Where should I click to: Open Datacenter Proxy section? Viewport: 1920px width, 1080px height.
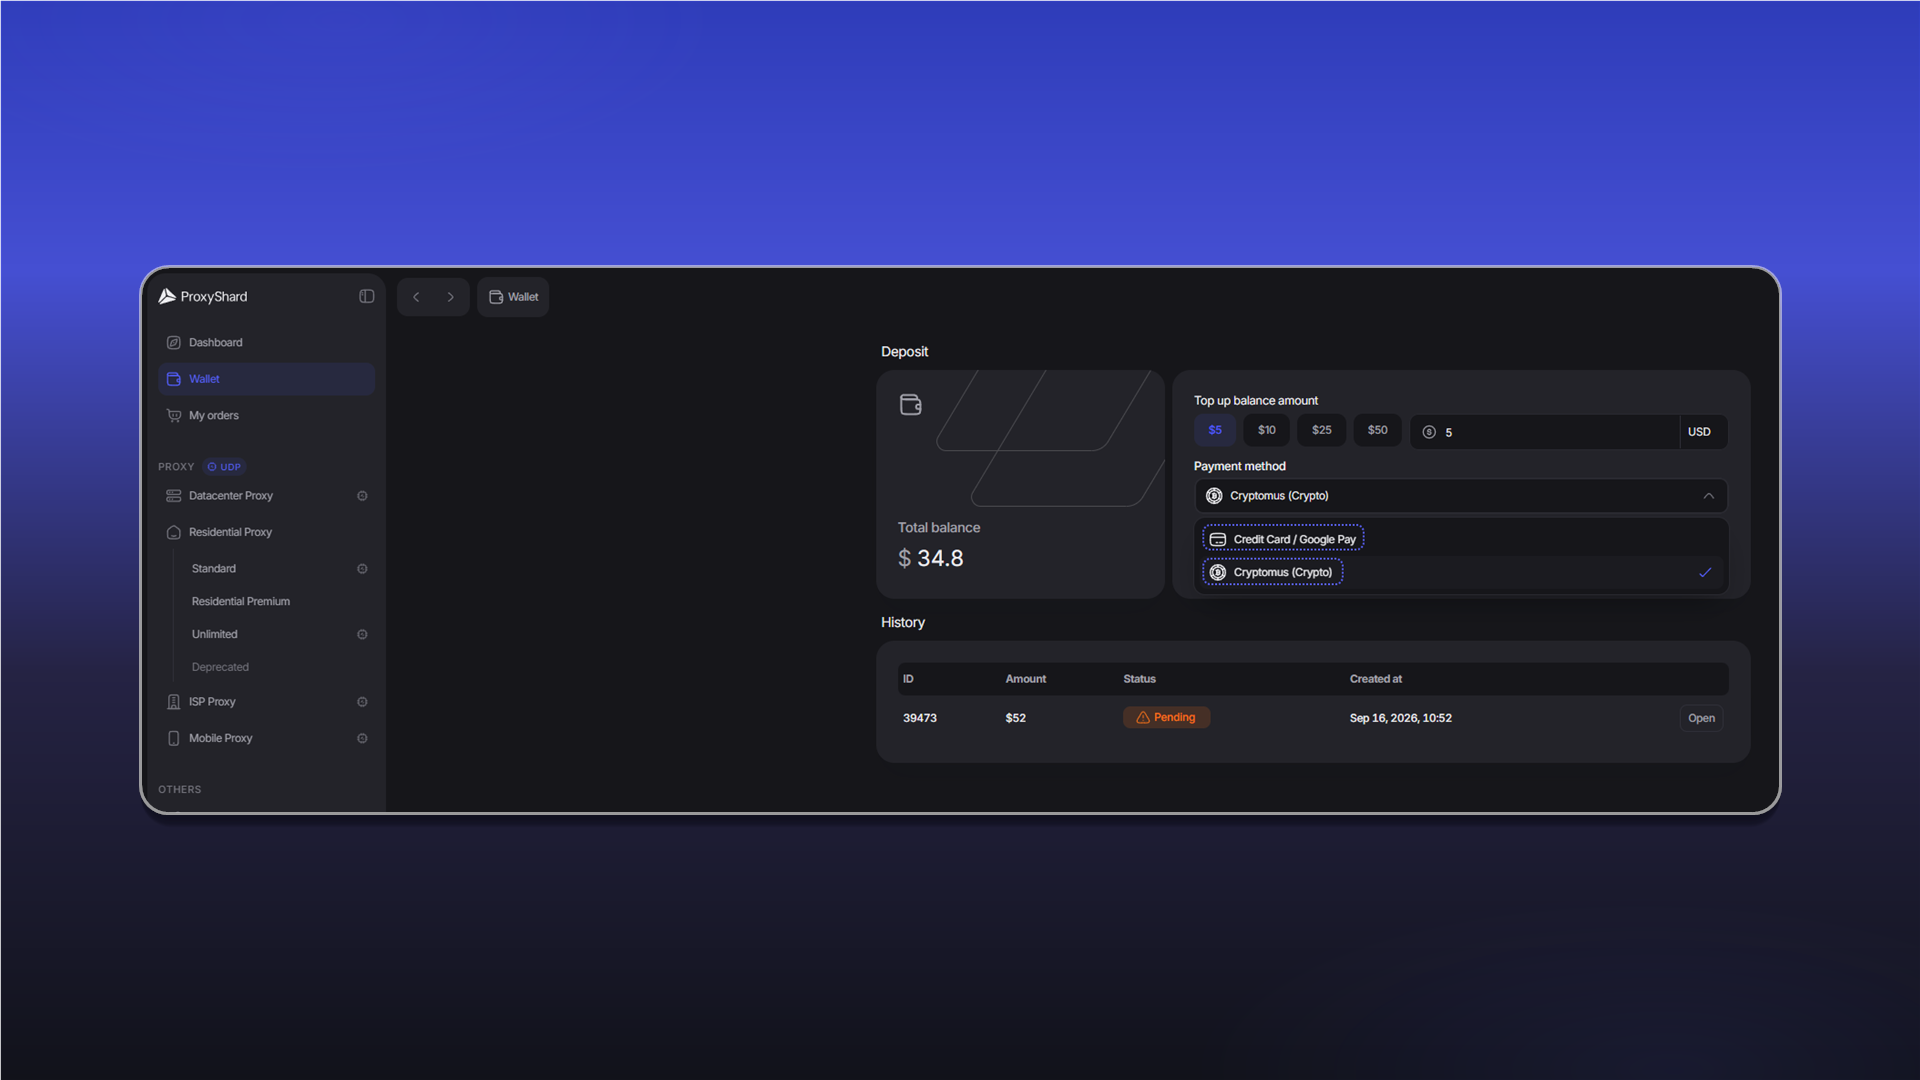(x=266, y=496)
